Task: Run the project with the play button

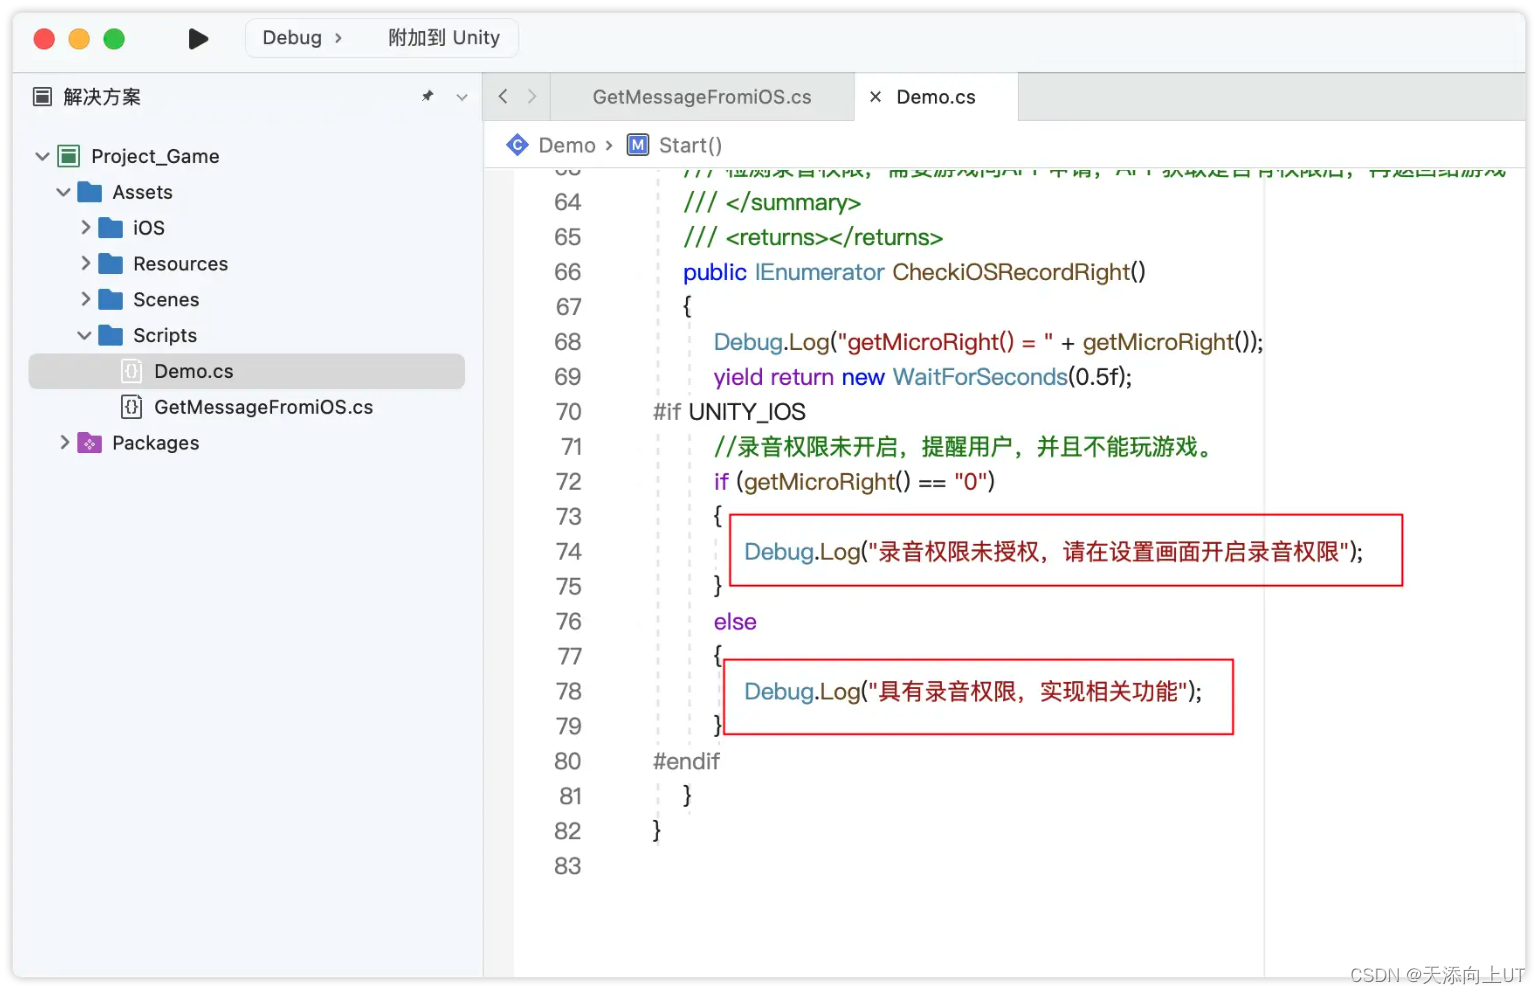Action: [x=198, y=38]
